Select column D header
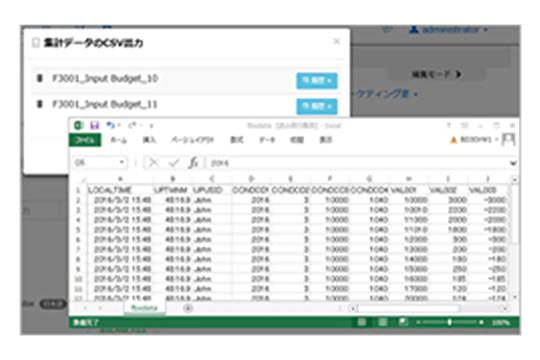Screen dimensions: 540x360 click(x=251, y=179)
